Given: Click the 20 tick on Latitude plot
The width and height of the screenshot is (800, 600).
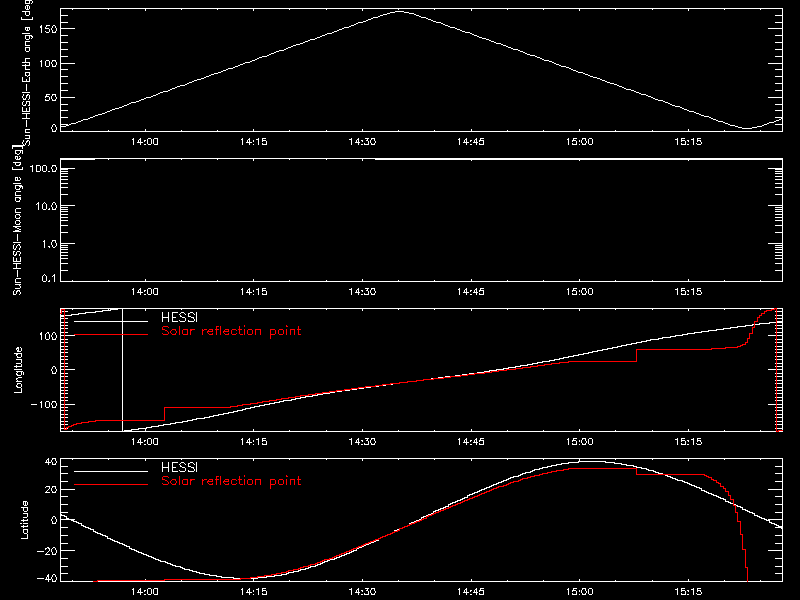Looking at the screenshot, I should coord(51,490).
